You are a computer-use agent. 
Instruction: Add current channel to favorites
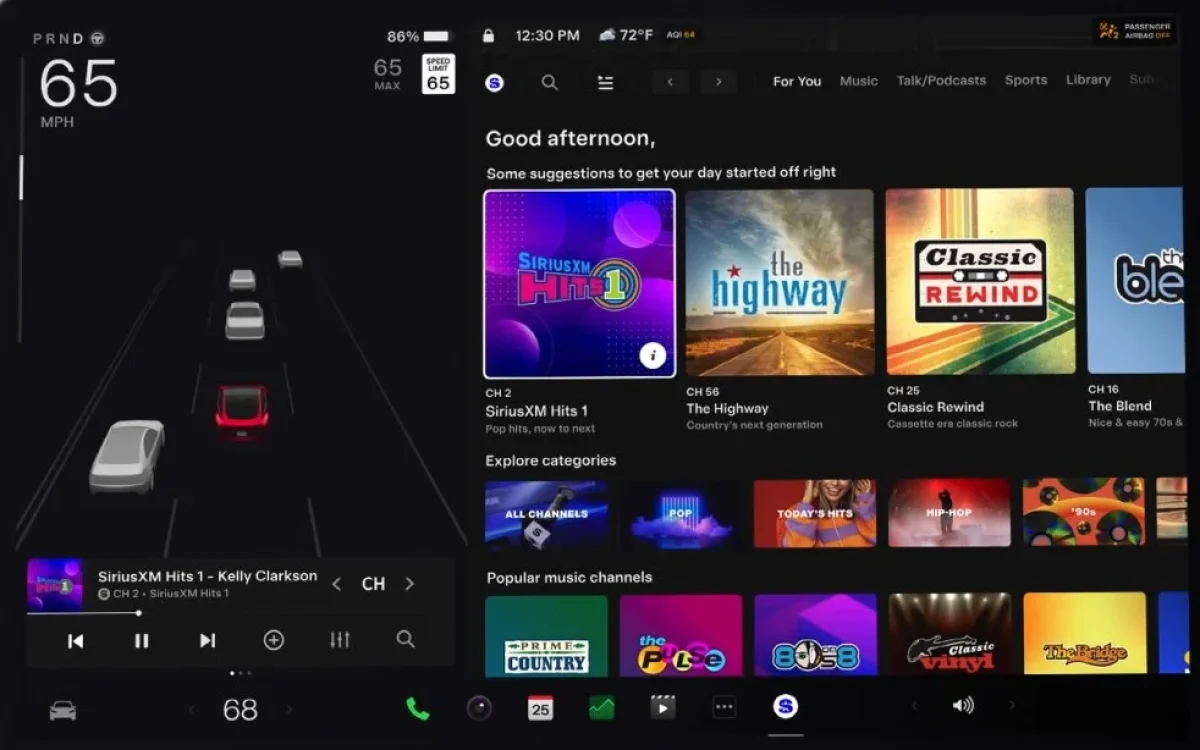coord(274,640)
